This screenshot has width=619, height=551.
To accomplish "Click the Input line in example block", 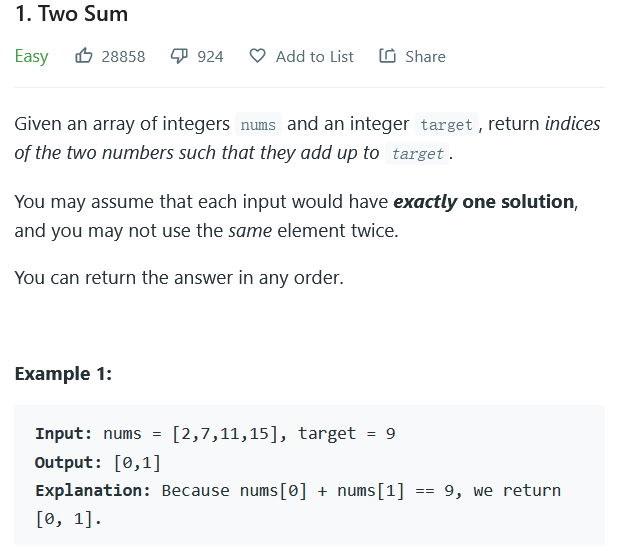I will point(215,433).
